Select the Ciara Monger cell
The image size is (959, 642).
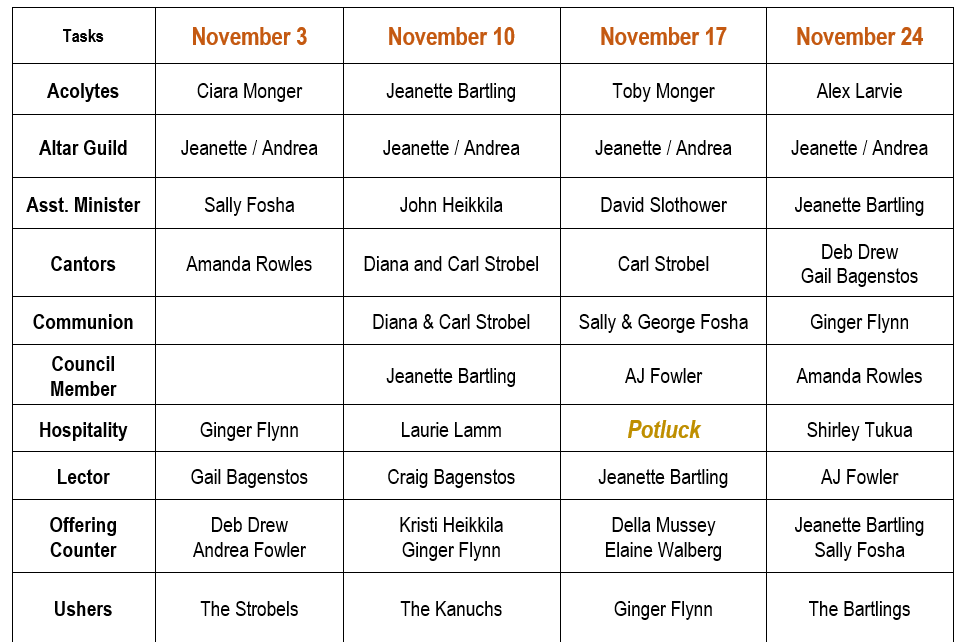(x=250, y=90)
